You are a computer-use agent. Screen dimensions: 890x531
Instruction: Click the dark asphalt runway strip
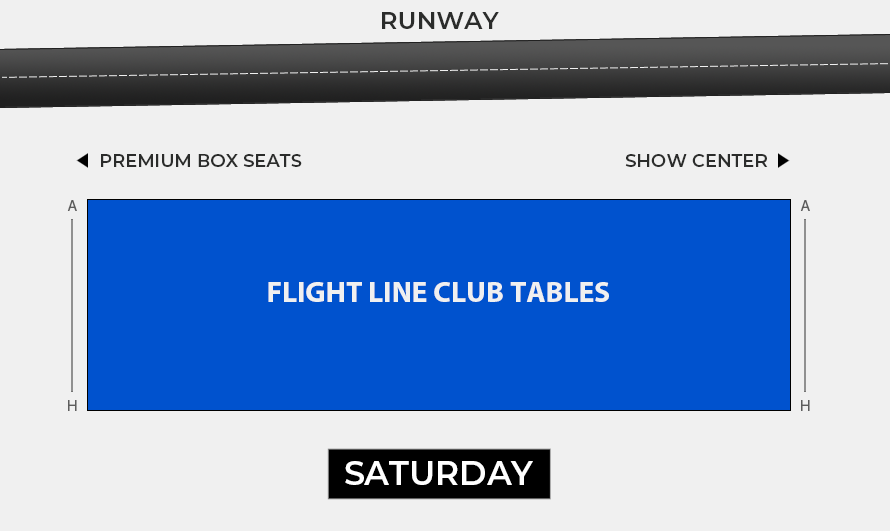click(x=300, y=90)
